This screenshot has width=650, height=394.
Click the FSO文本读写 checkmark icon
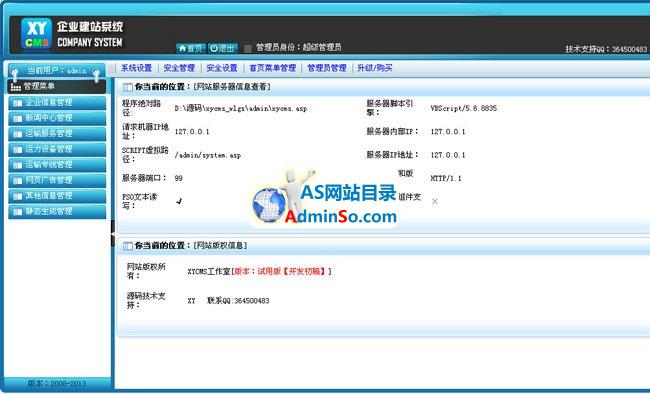click(x=179, y=201)
